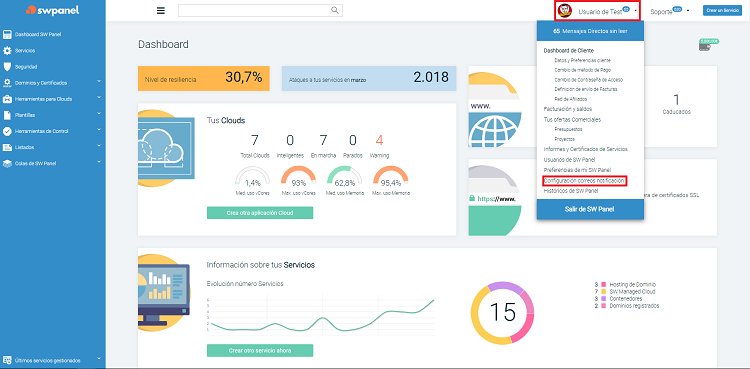Open the Soporte dropdown arrow
This screenshot has width=750, height=369.
[688, 11]
